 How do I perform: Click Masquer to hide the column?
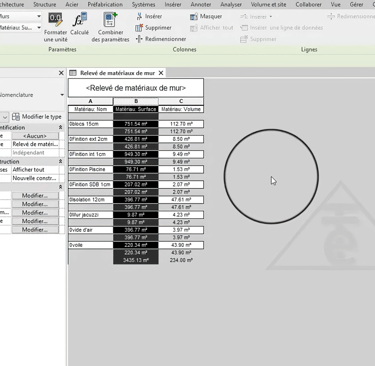click(x=206, y=16)
